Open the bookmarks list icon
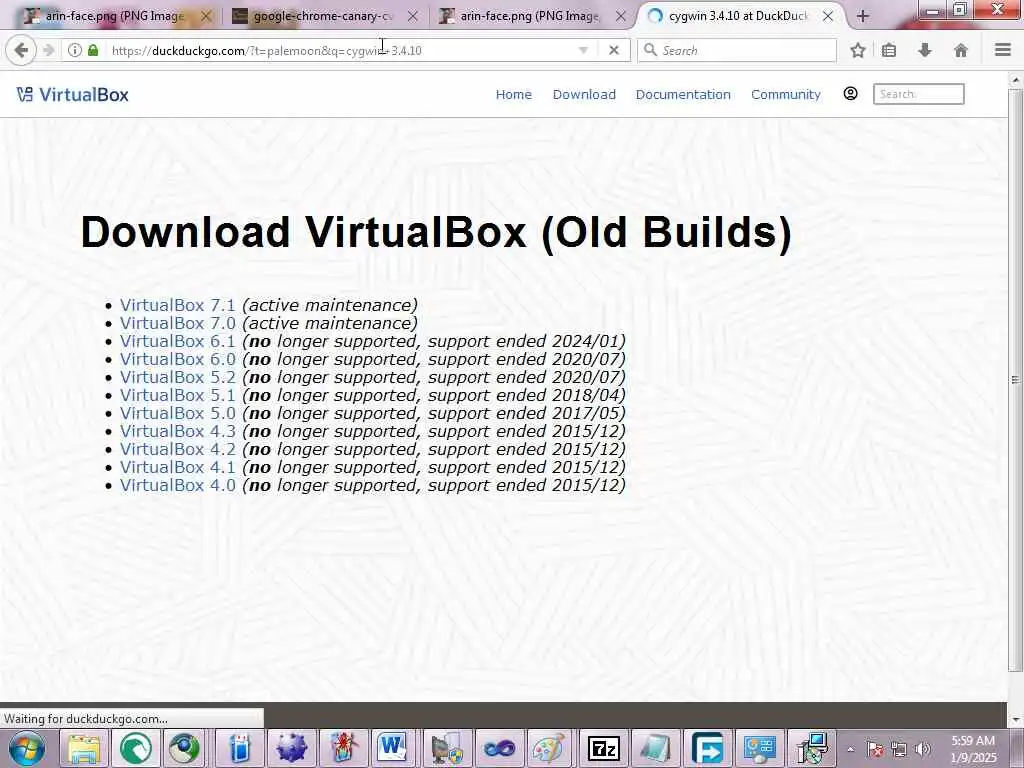The image size is (1024, 768). pos(889,50)
